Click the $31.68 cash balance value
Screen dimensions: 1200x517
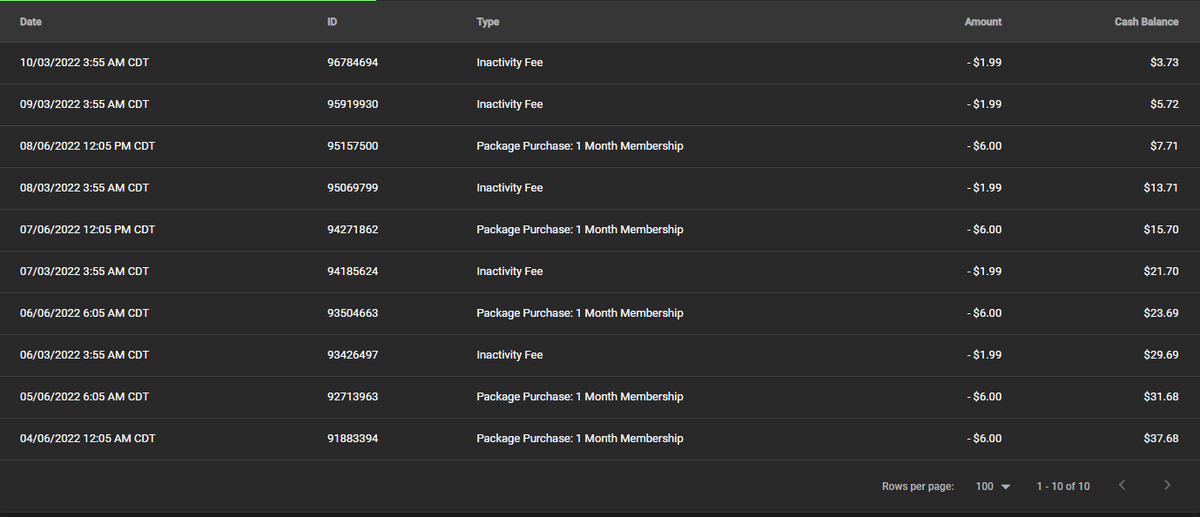(1161, 397)
